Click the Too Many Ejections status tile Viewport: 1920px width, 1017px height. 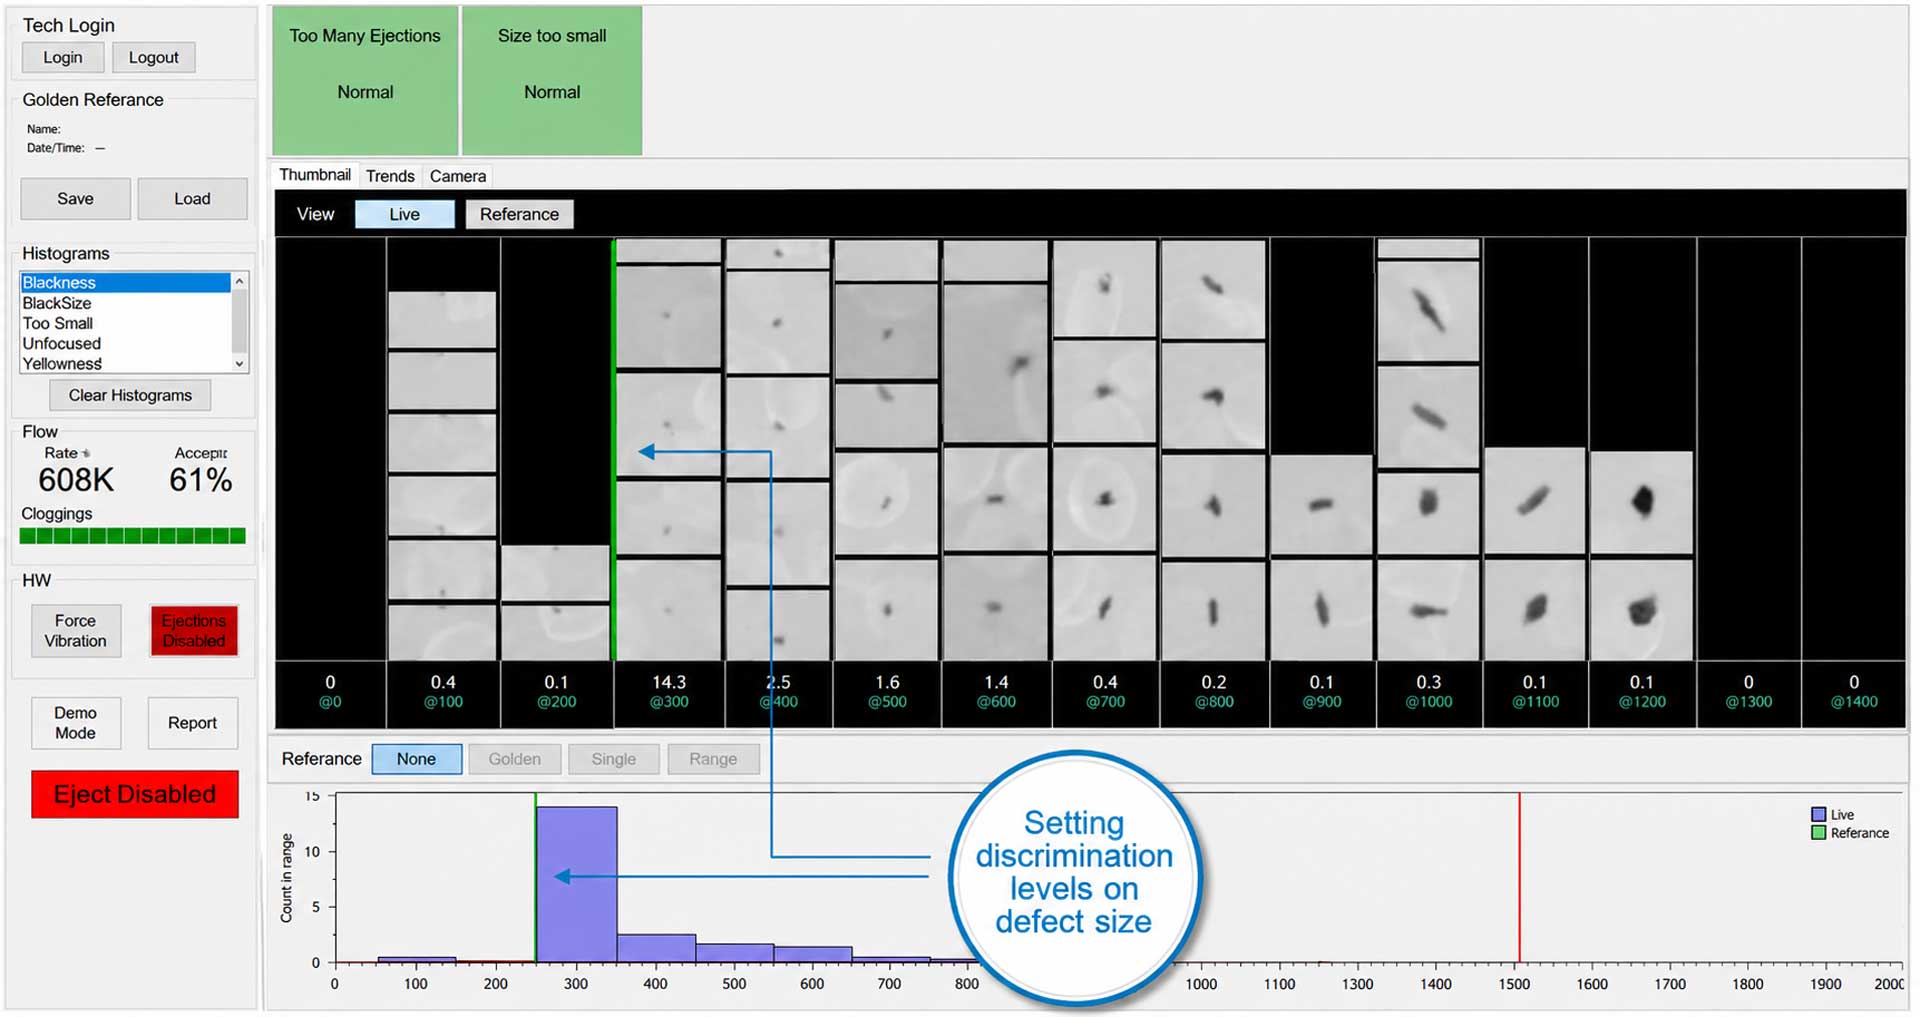pyautogui.click(x=365, y=80)
